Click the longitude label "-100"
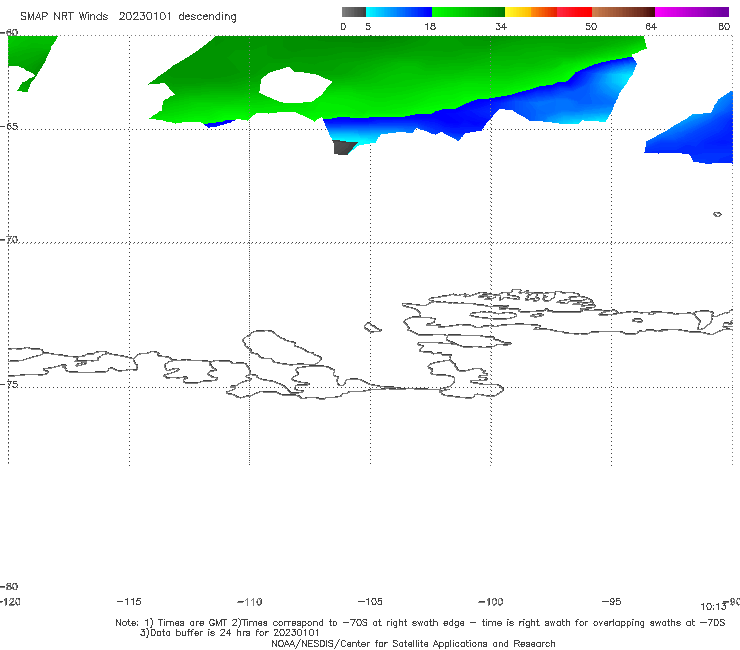740x650 pixels. (x=491, y=601)
